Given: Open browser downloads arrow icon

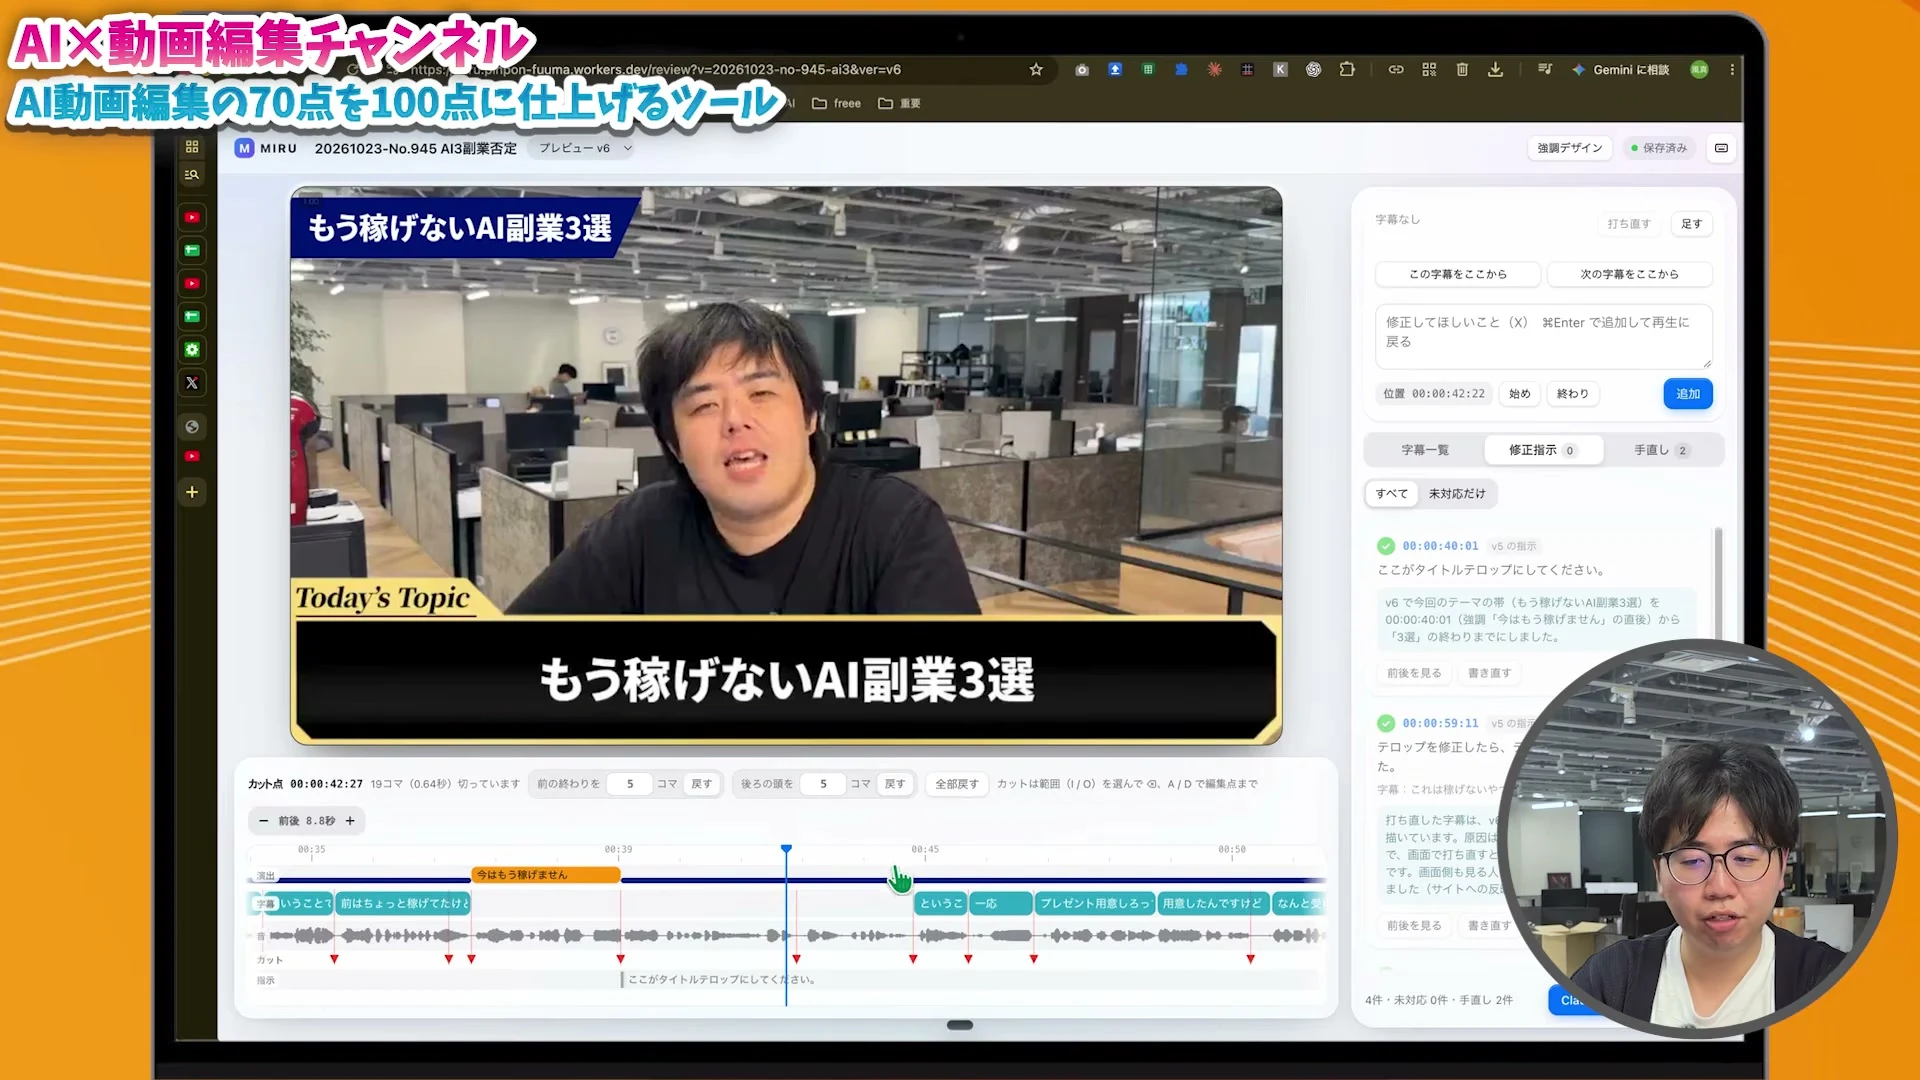Looking at the screenshot, I should point(1495,69).
